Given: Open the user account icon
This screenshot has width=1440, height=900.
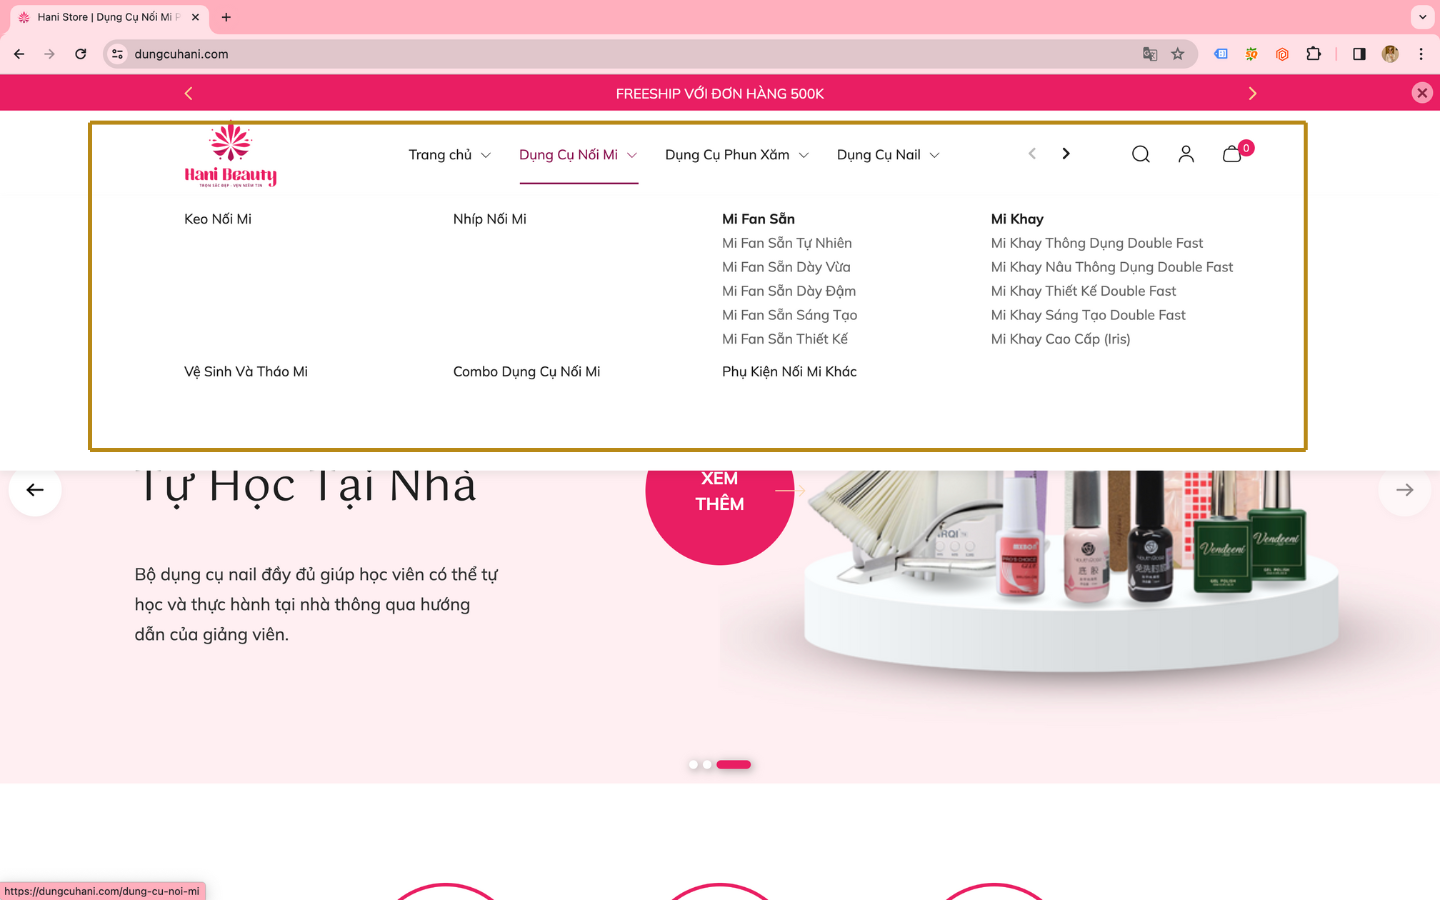Looking at the screenshot, I should 1186,154.
